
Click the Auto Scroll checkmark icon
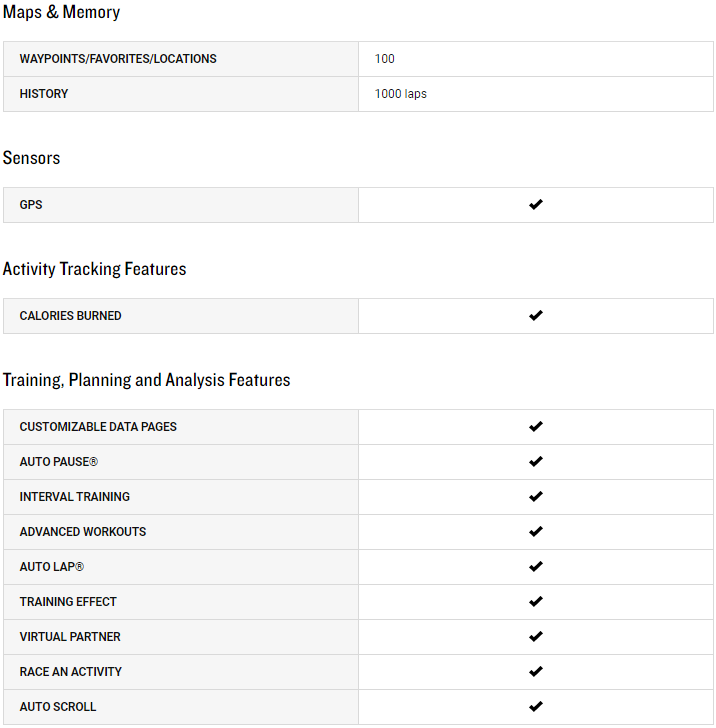click(536, 707)
